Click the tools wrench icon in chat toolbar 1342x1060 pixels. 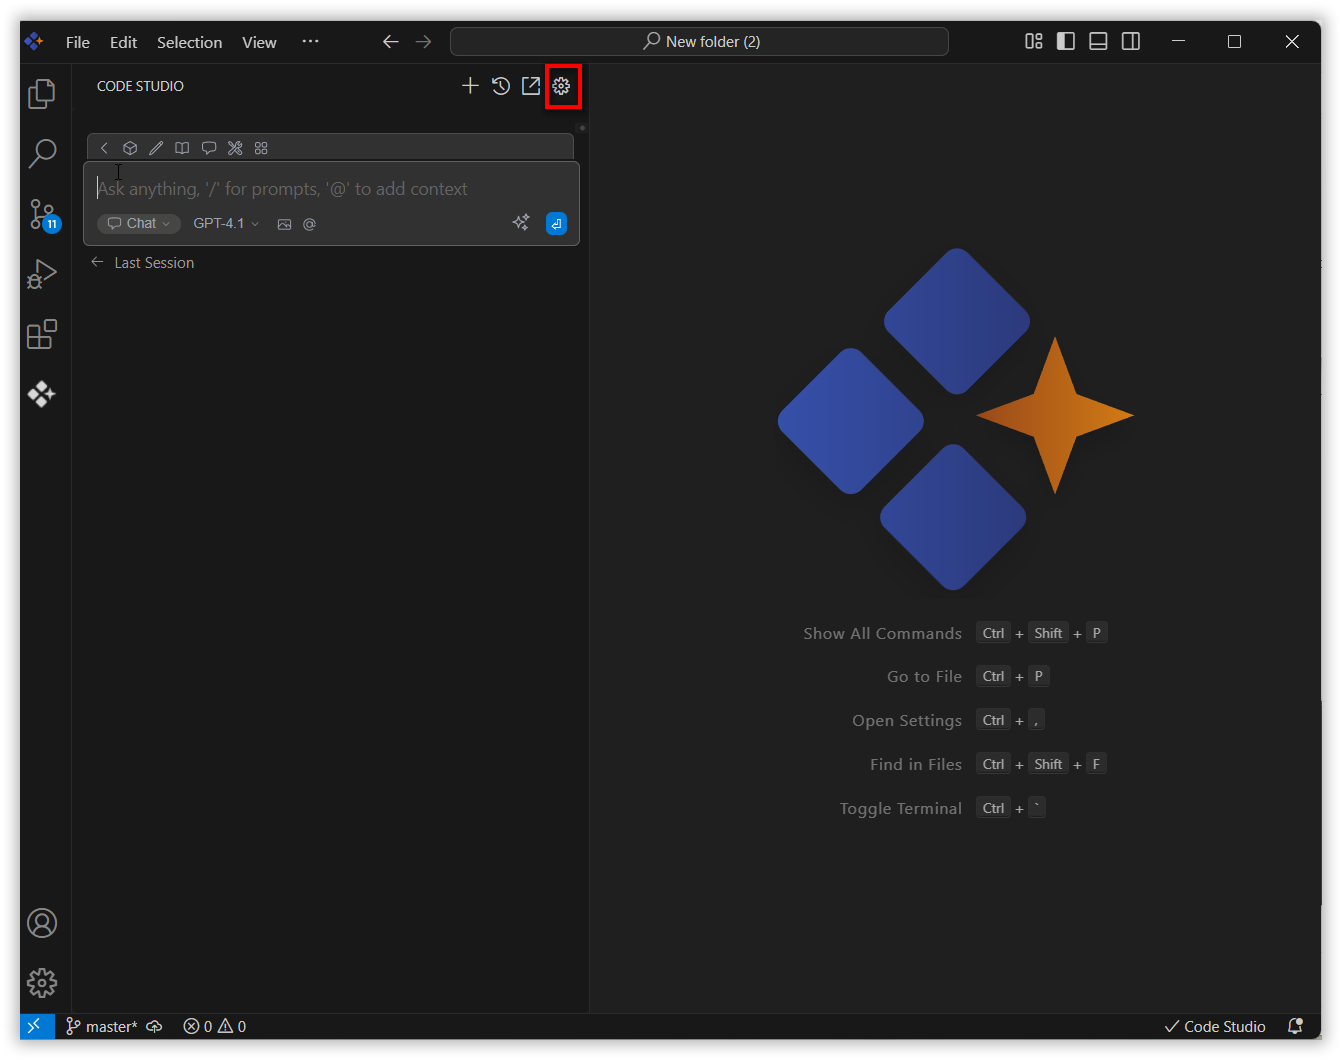point(235,148)
